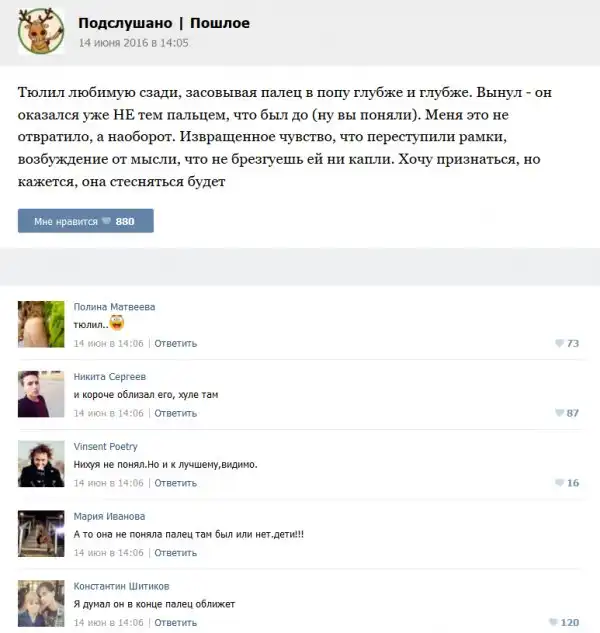Image resolution: width=600 pixels, height=633 pixels.
Task: Reply to Полина Матвеева's comment
Action: tap(176, 344)
